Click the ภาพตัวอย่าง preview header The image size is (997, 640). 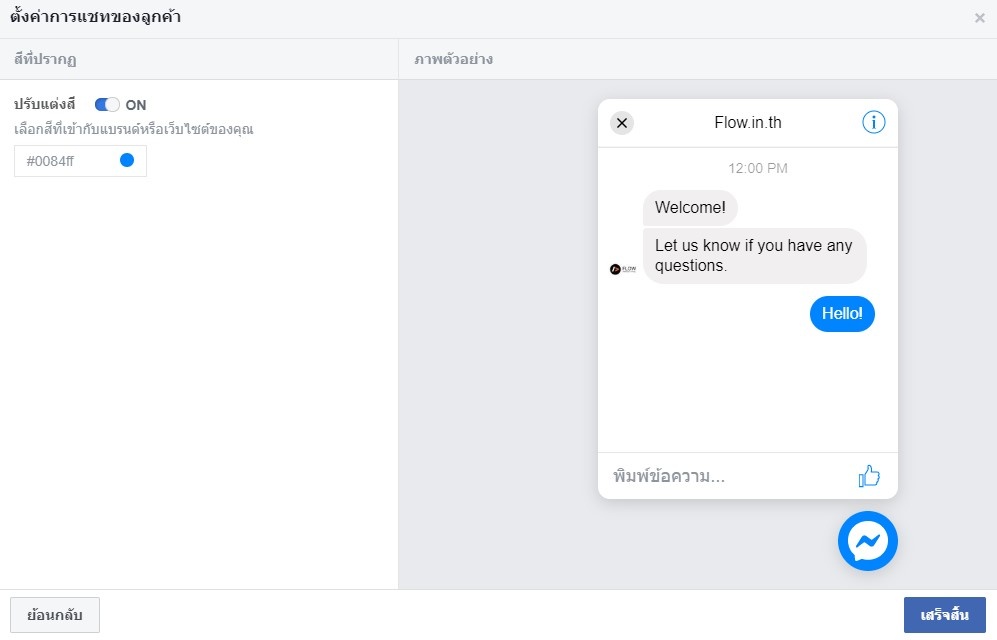pyautogui.click(x=453, y=59)
